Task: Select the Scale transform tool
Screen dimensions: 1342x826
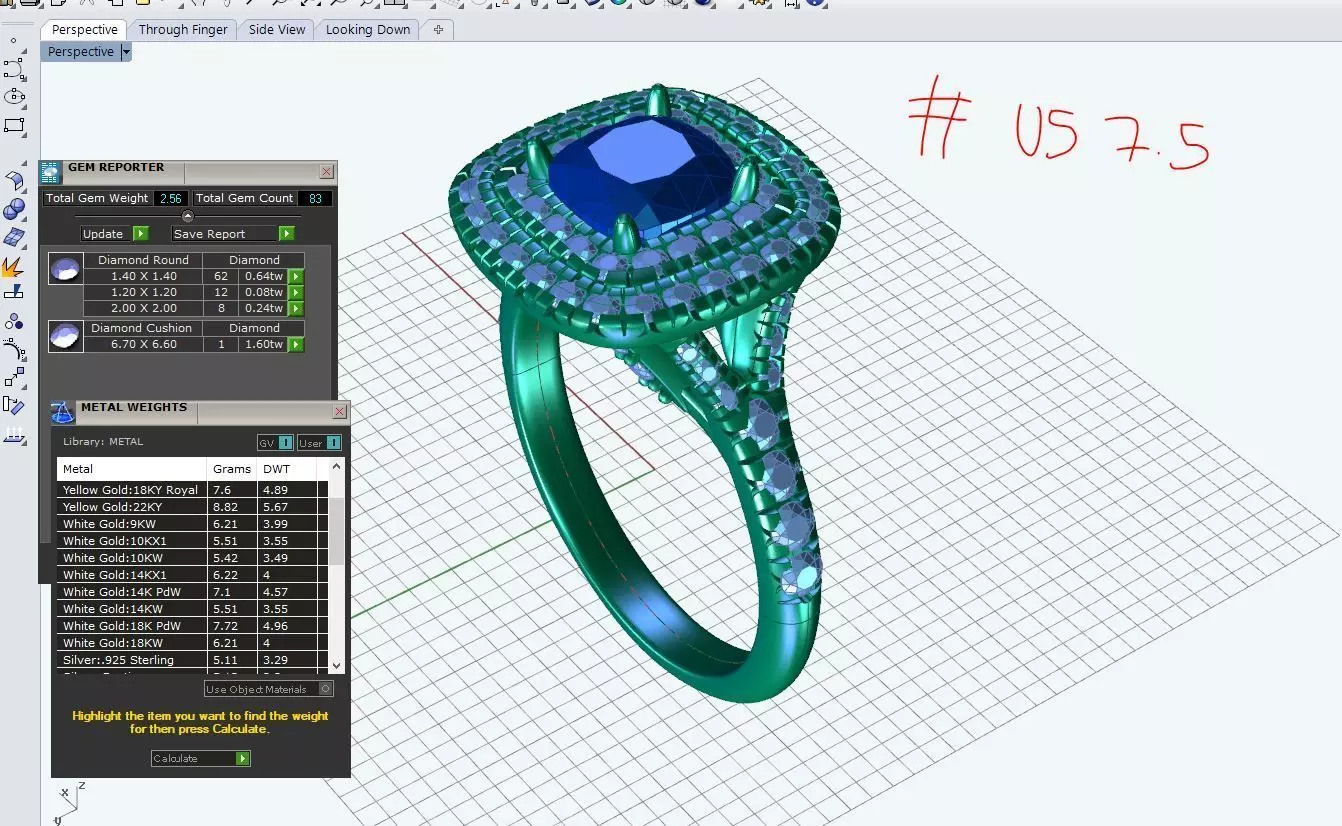Action: (14, 377)
